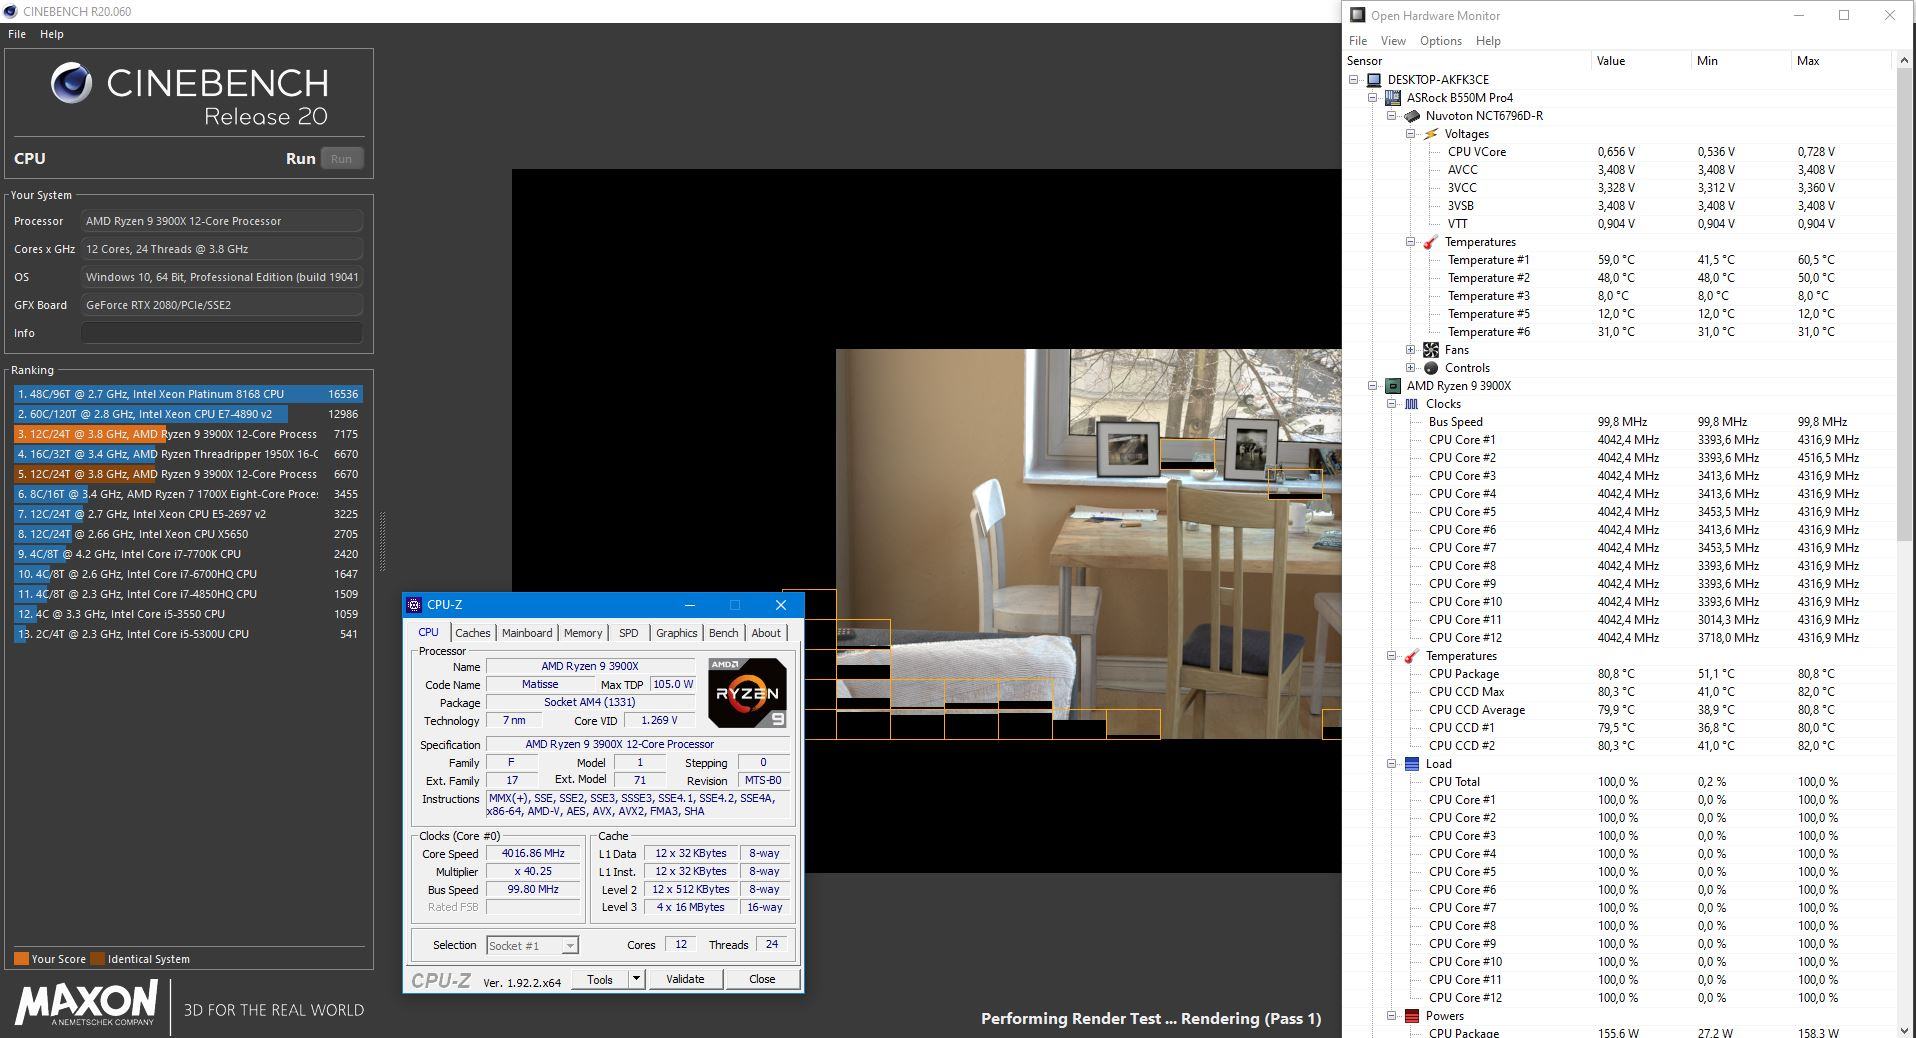Click the Cinebench sphere logo
The image size is (1916, 1038).
pyautogui.click(x=71, y=83)
